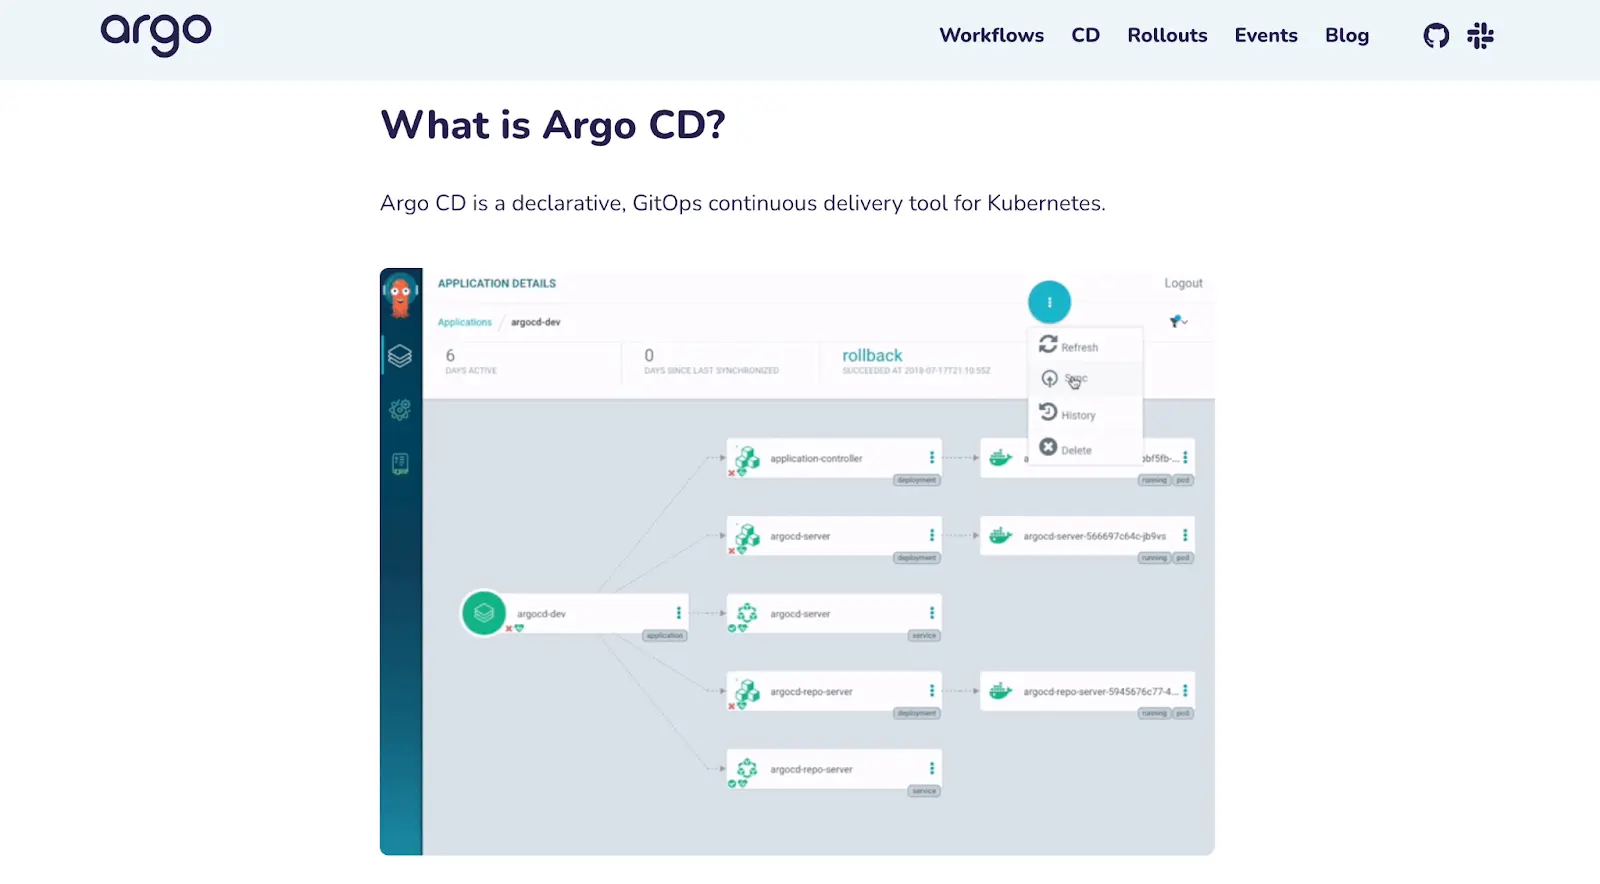Image resolution: width=1600 pixels, height=884 pixels.
Task: Open the Argo logo home link
Action: tap(156, 35)
